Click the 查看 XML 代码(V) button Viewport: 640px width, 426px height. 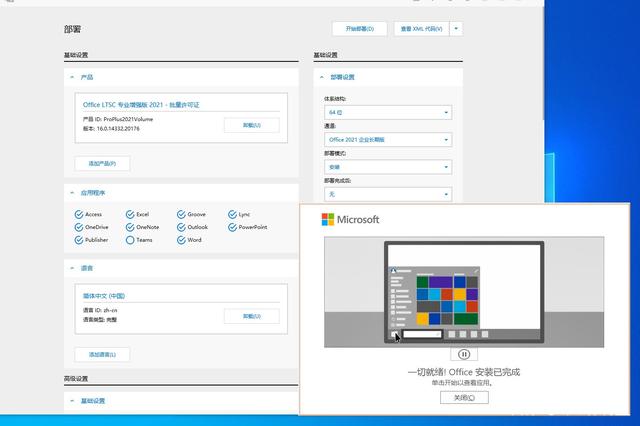(x=421, y=29)
